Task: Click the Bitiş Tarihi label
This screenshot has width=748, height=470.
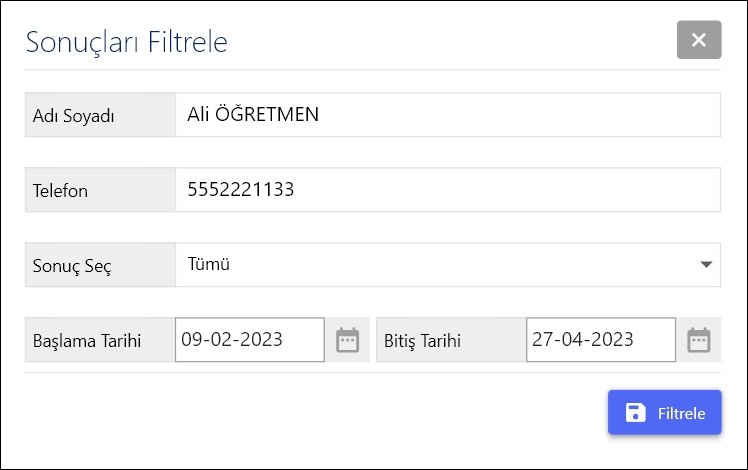Action: (422, 341)
